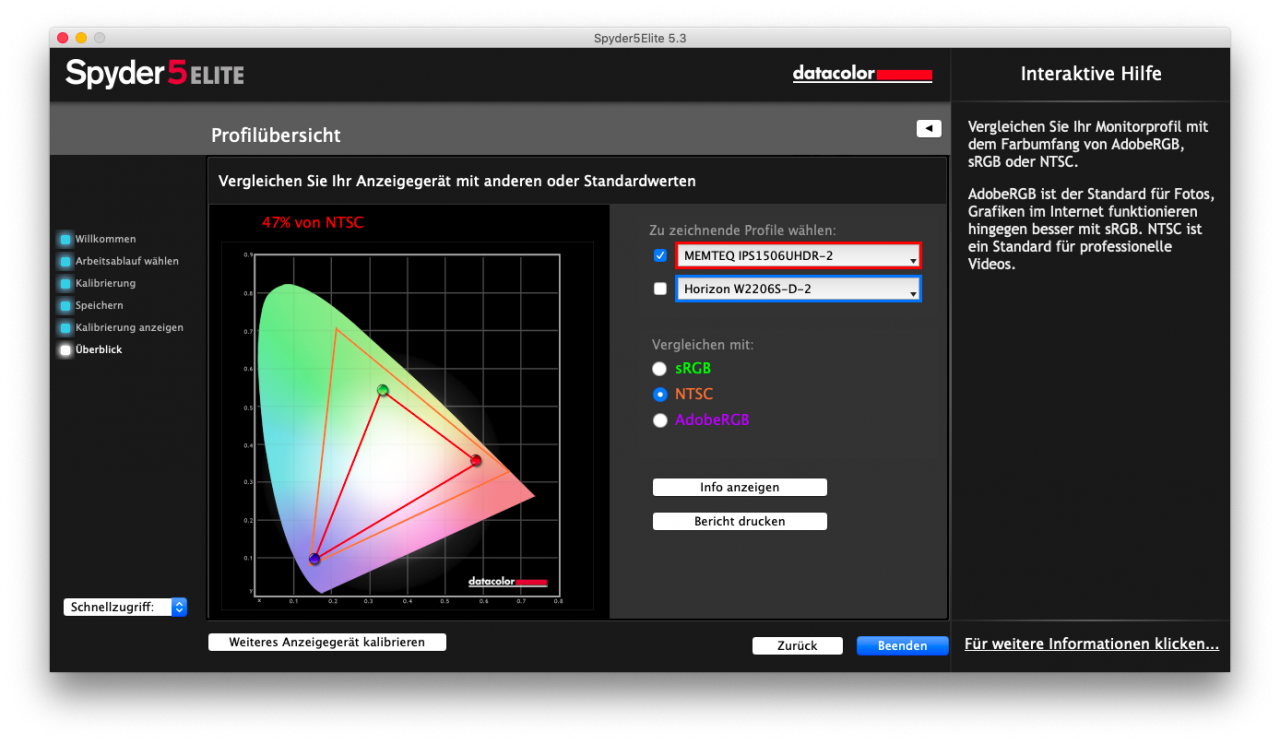
Task: Click the Profilübersicht heading
Action: tap(276, 135)
